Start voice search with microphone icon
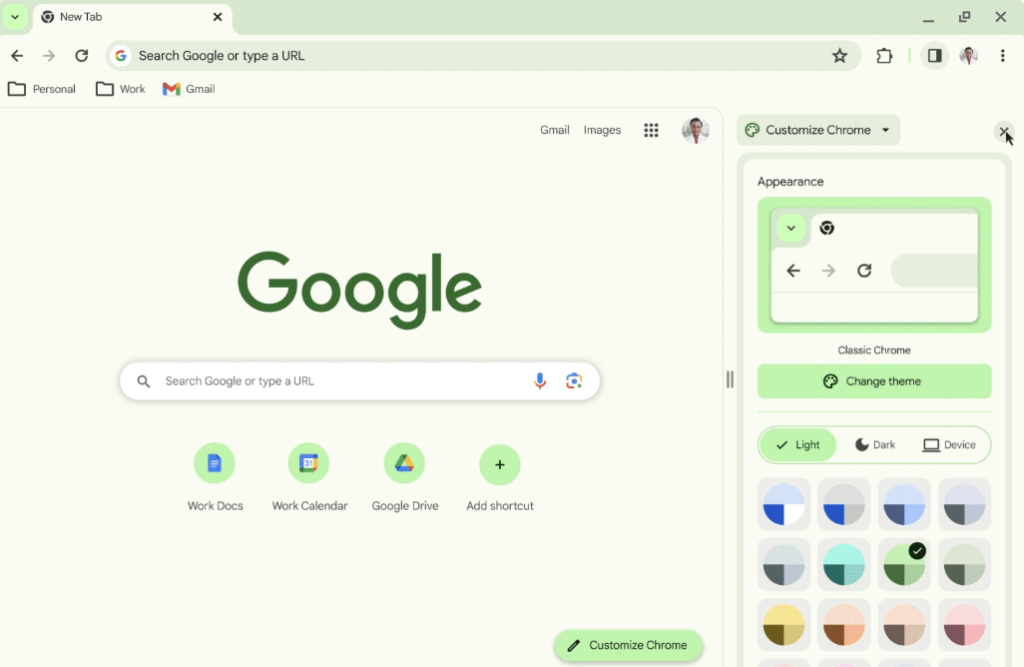The image size is (1024, 667). click(539, 381)
